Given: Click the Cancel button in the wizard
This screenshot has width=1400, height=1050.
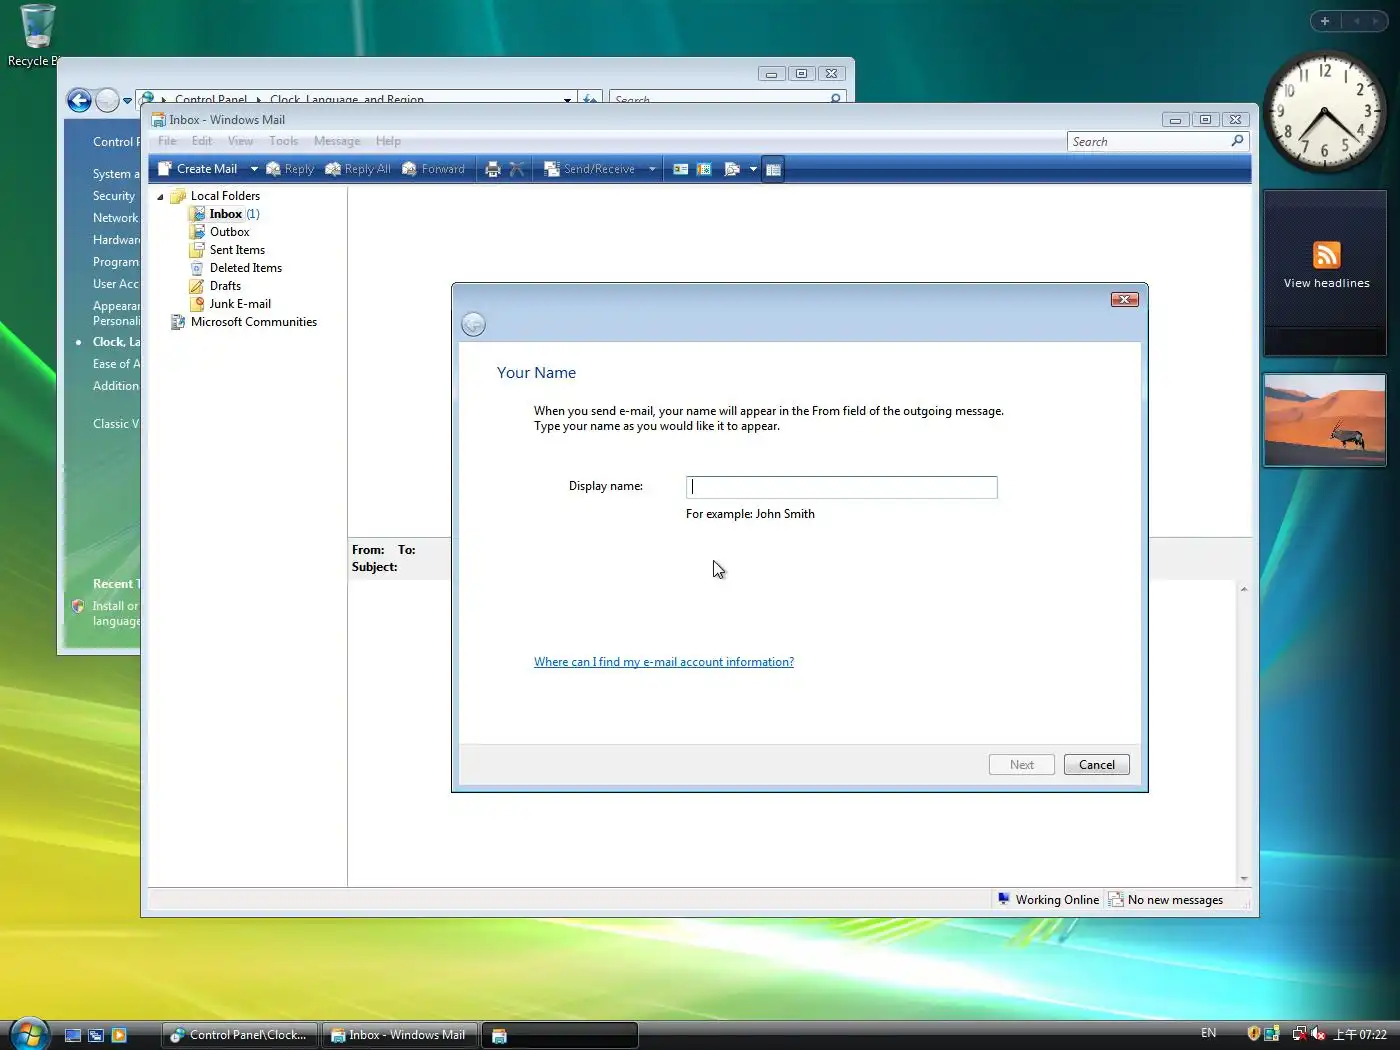Looking at the screenshot, I should click(x=1097, y=765).
